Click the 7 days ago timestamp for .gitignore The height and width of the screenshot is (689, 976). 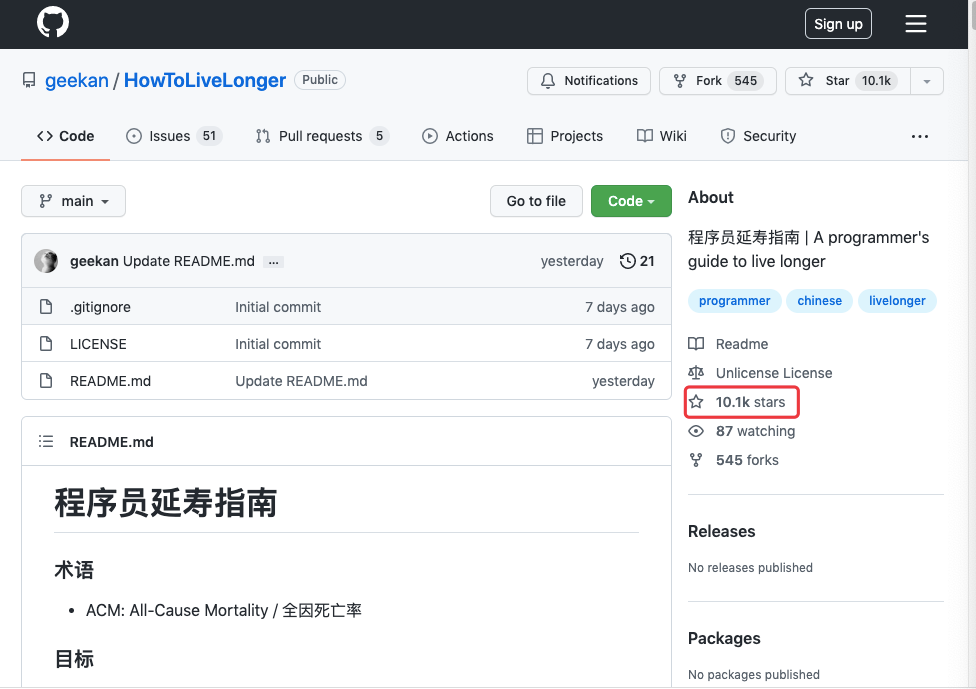click(x=619, y=307)
